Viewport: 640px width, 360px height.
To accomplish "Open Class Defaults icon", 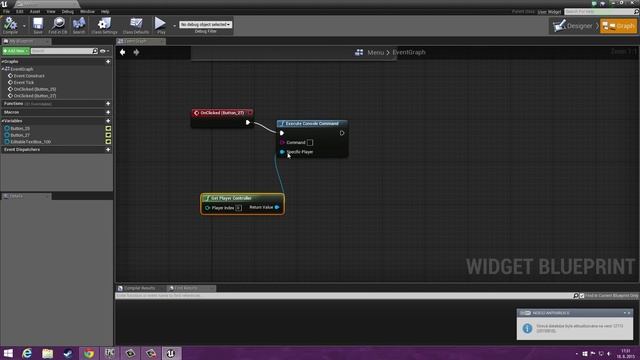I will [136, 24].
